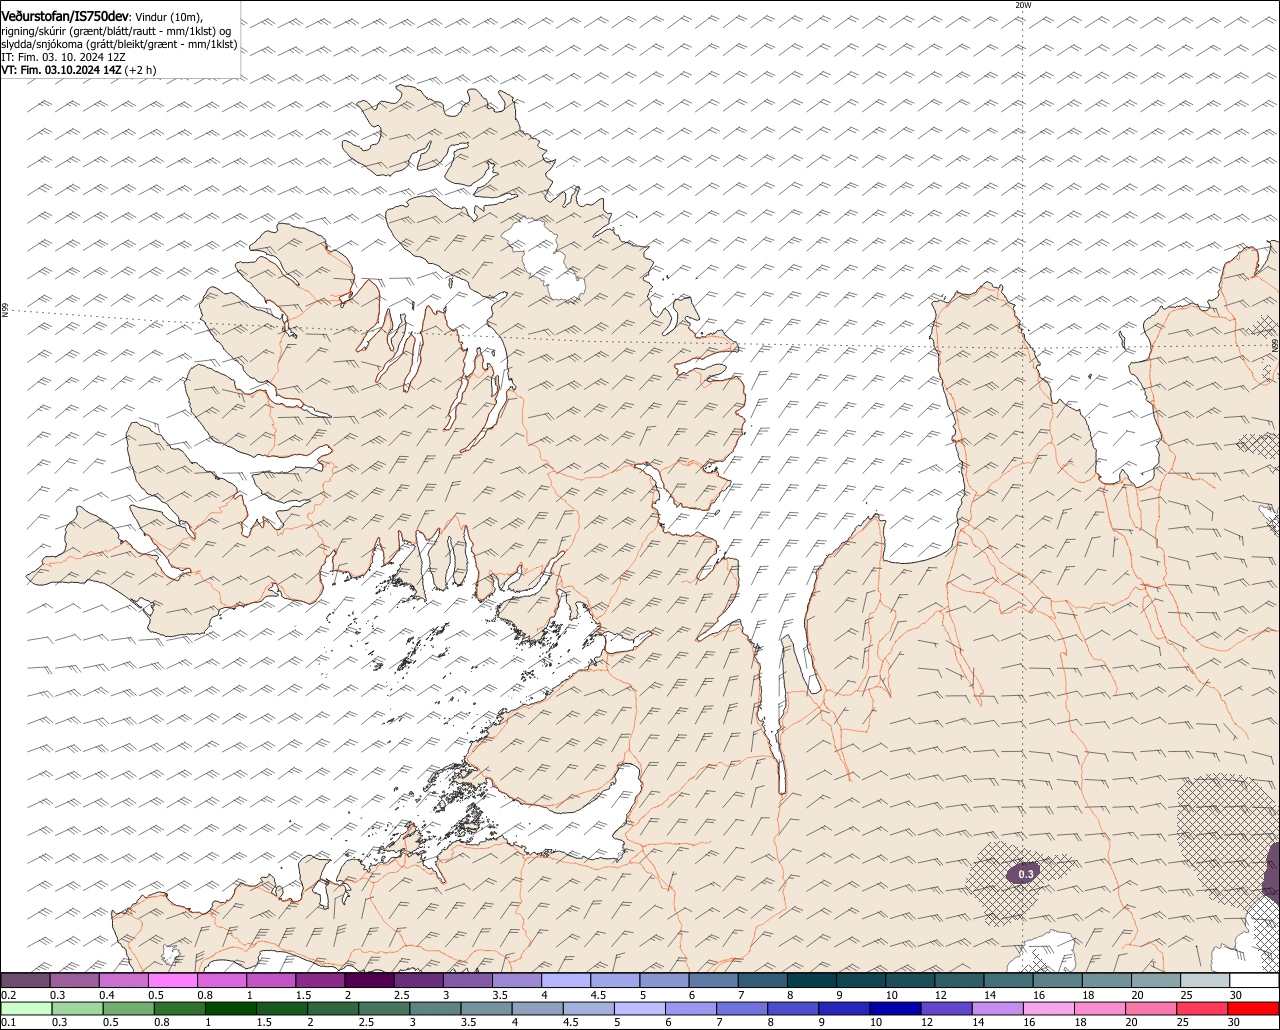Pick the bright red bottom-row swatch labeled 30
Image resolution: width=1280 pixels, height=1030 pixels.
click(x=1254, y=1008)
